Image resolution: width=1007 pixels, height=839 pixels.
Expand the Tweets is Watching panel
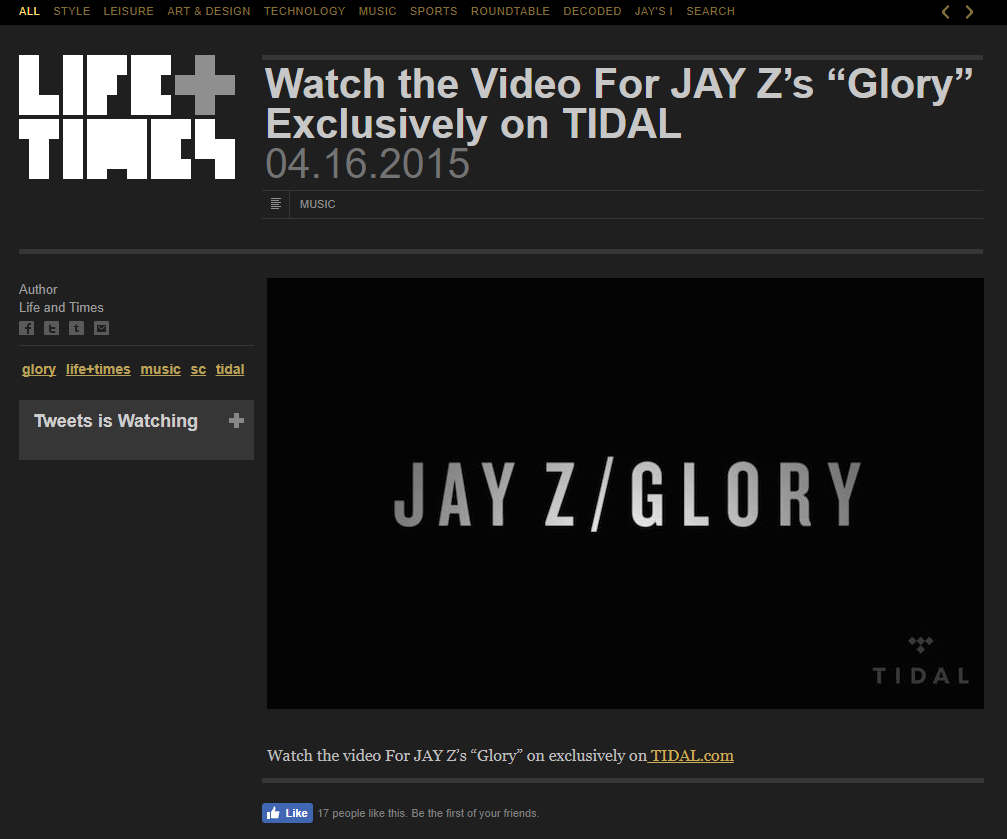(x=236, y=421)
